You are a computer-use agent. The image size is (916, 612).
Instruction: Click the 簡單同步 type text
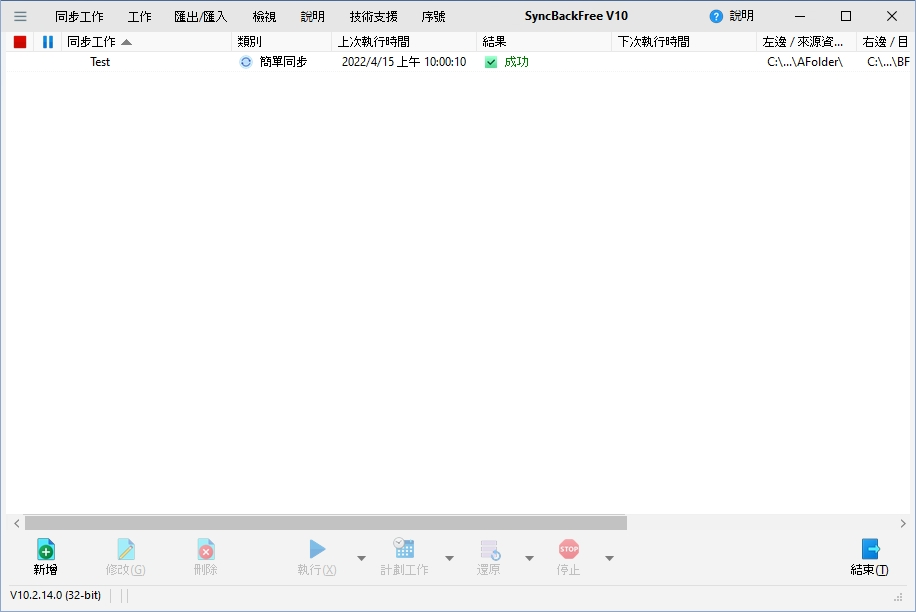coord(283,62)
